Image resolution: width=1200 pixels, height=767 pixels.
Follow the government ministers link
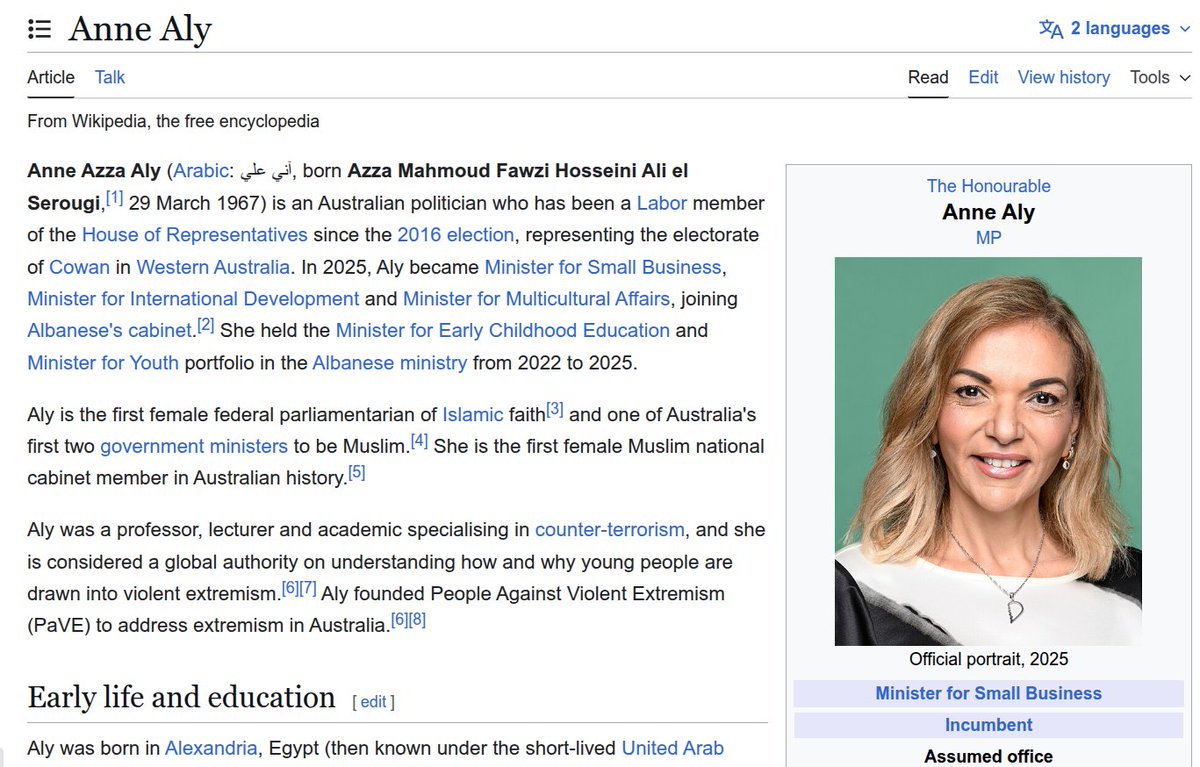[194, 446]
